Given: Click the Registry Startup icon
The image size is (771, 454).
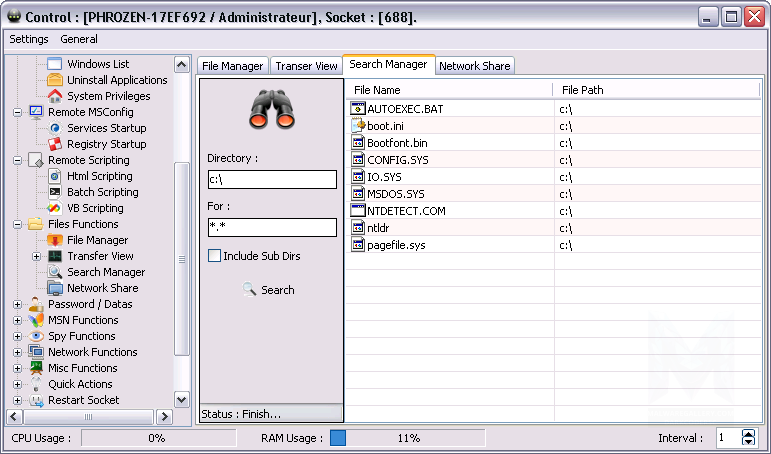Looking at the screenshot, I should pyautogui.click(x=56, y=144).
